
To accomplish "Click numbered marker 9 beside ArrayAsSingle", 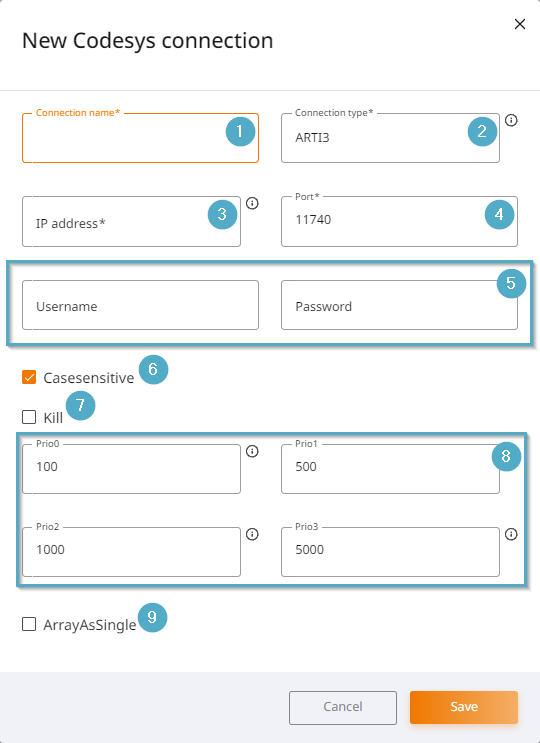I will (x=152, y=617).
